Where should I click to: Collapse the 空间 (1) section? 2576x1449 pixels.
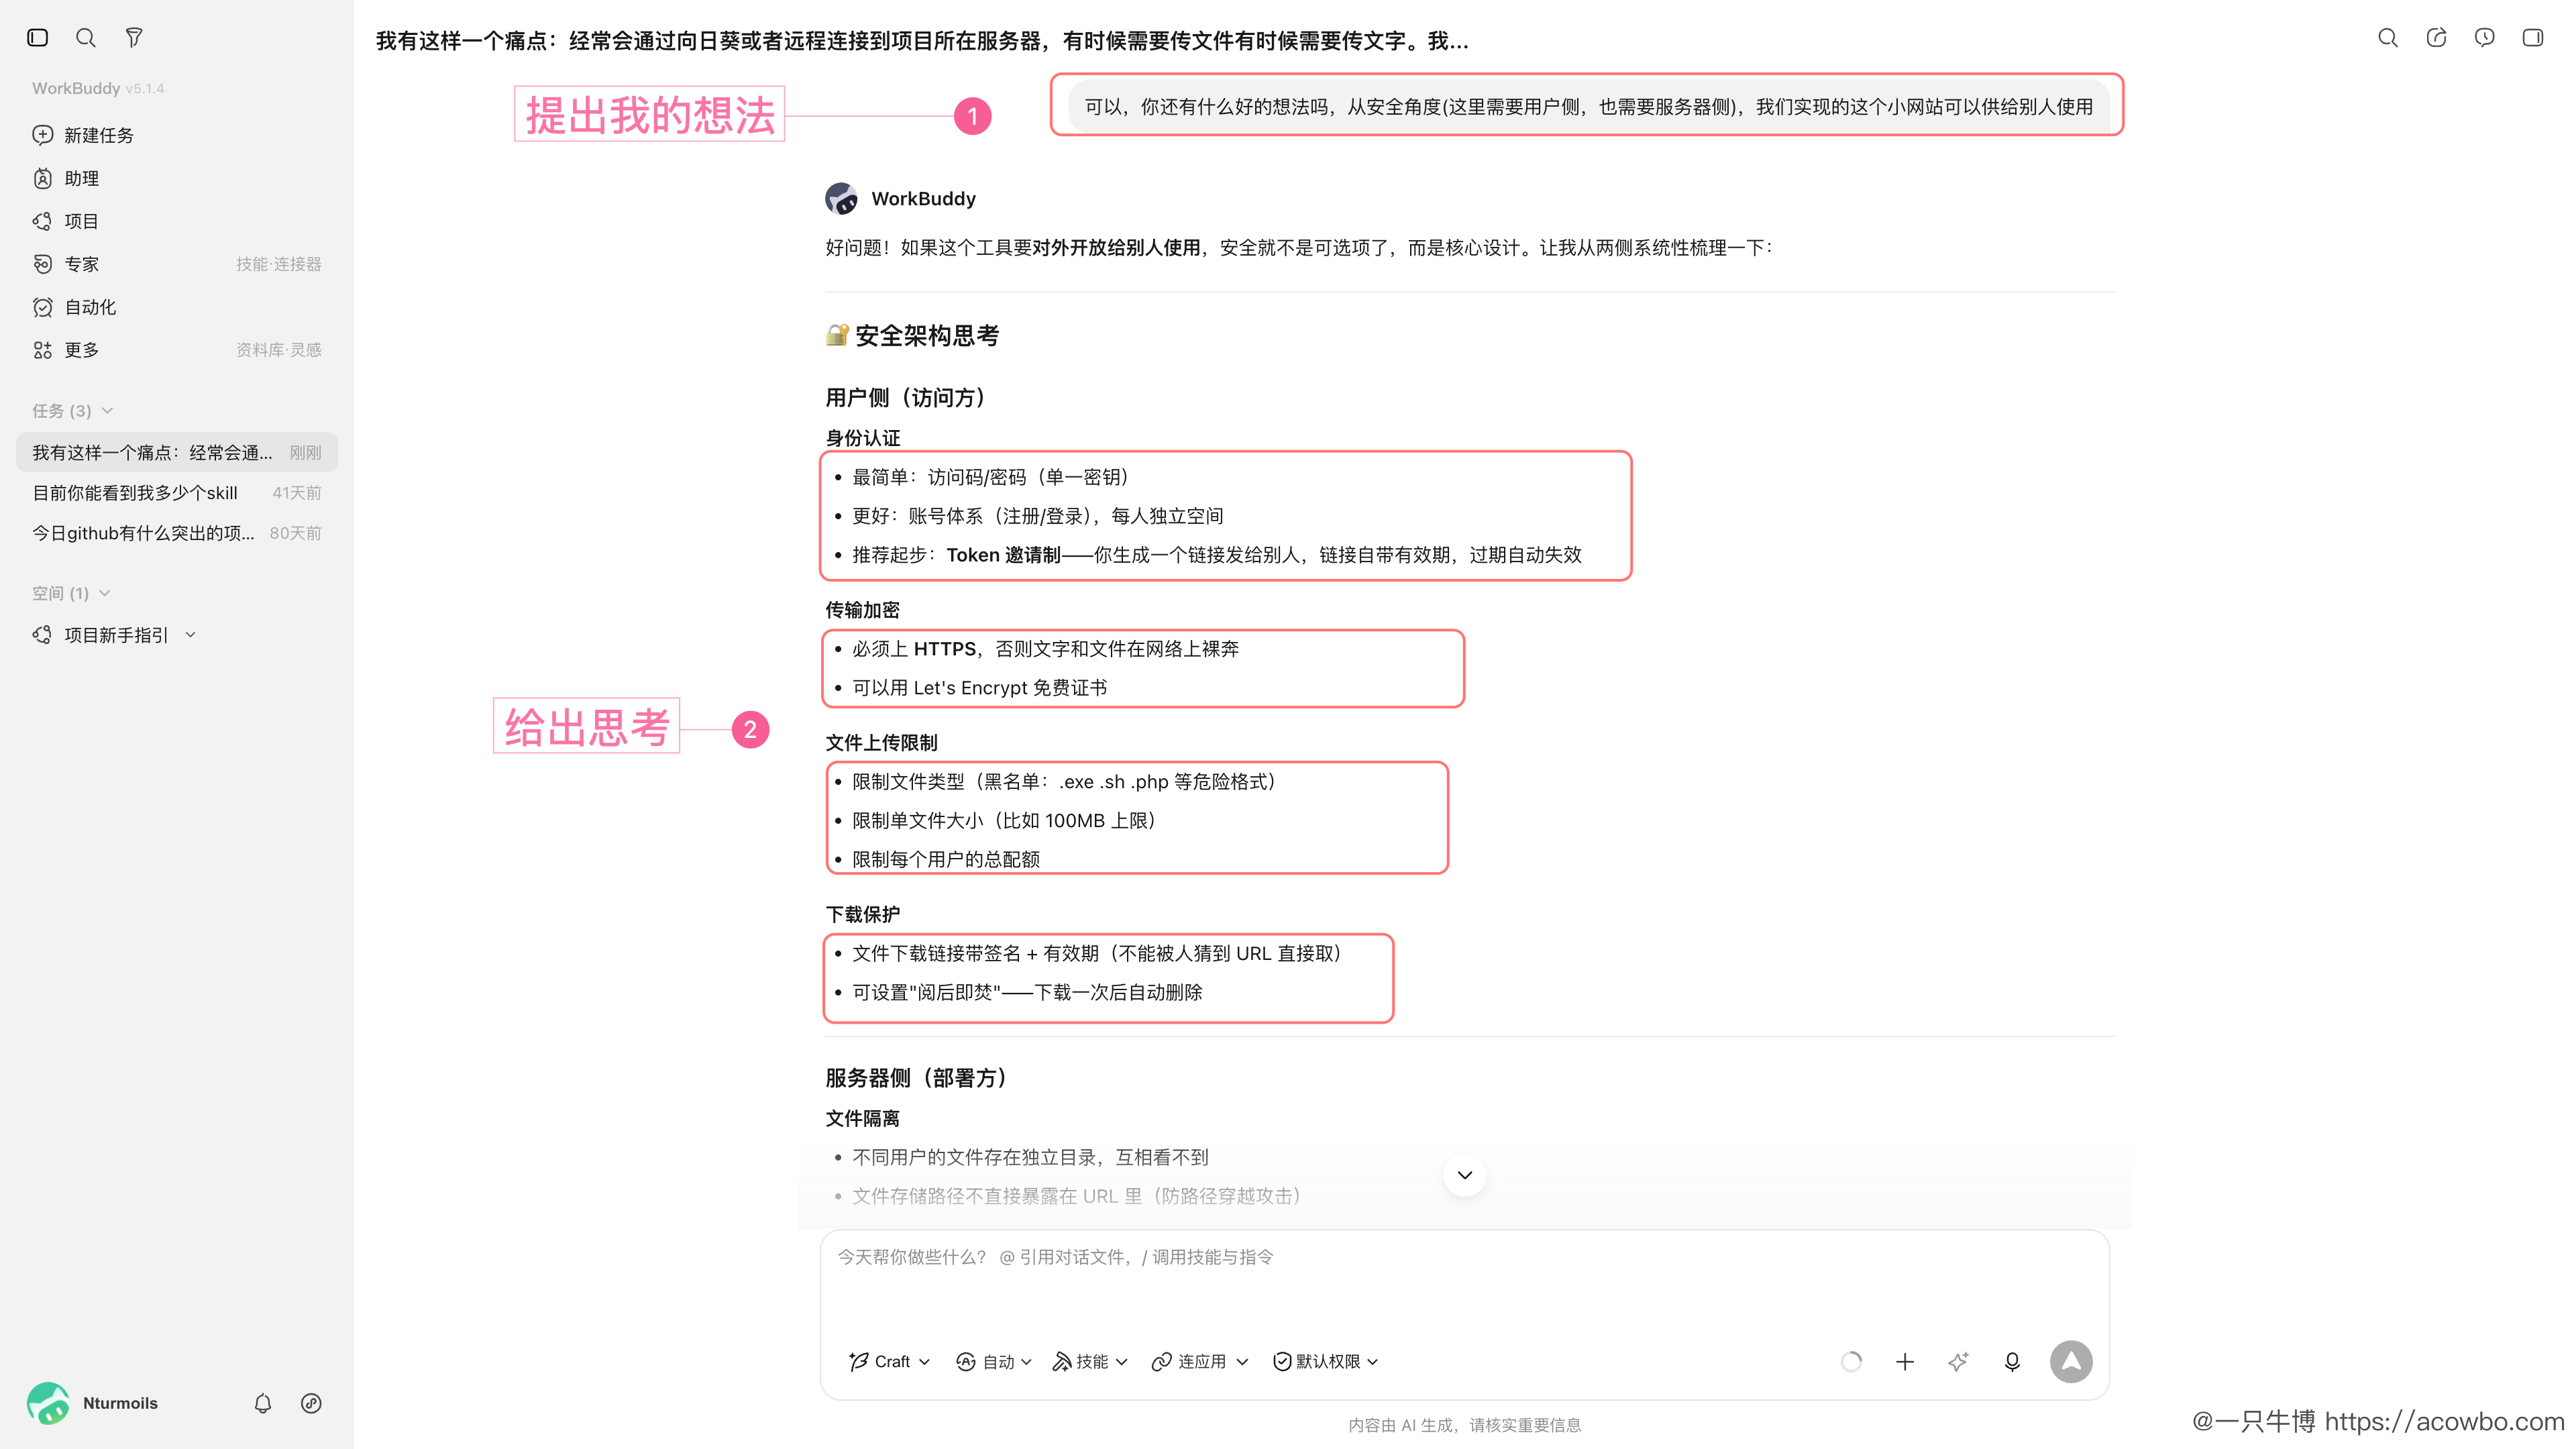coord(71,593)
